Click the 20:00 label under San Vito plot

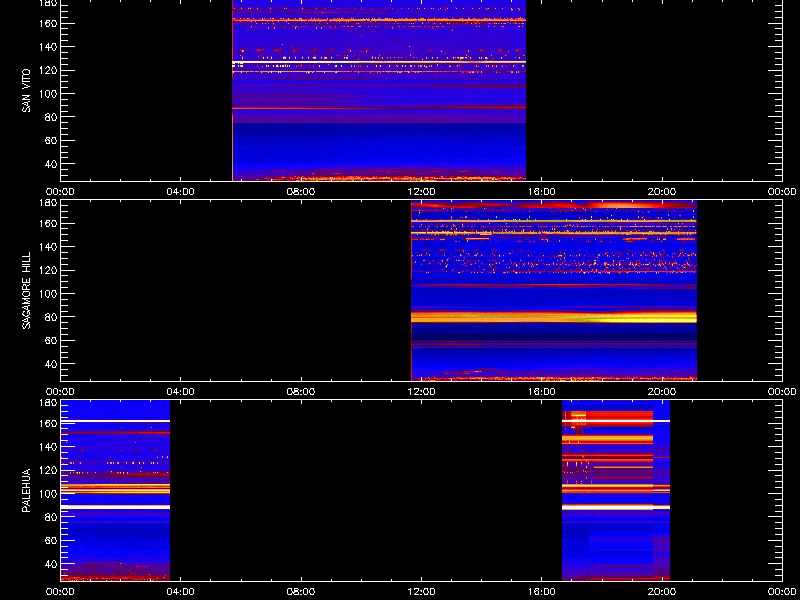(x=662, y=192)
